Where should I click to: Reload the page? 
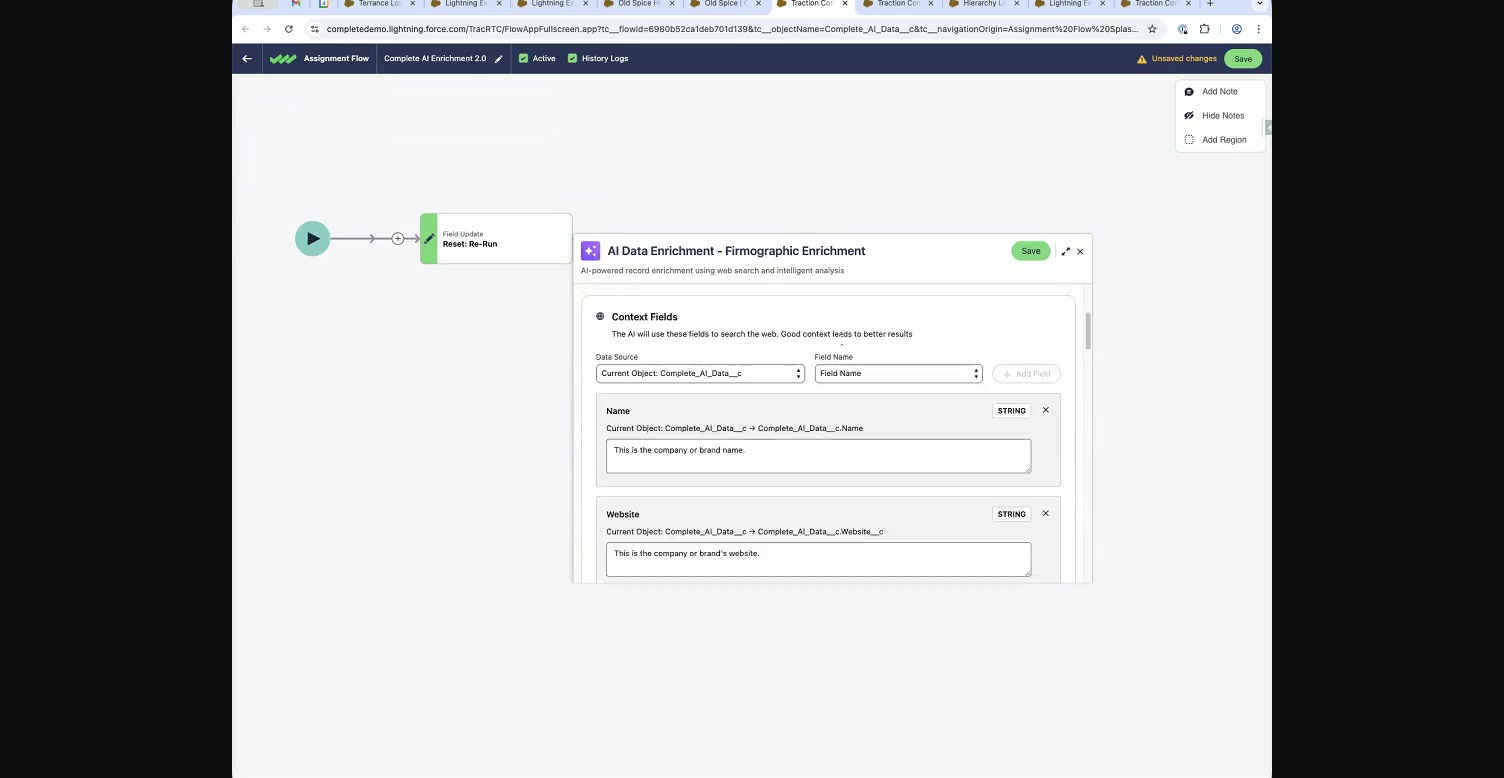pyautogui.click(x=289, y=29)
